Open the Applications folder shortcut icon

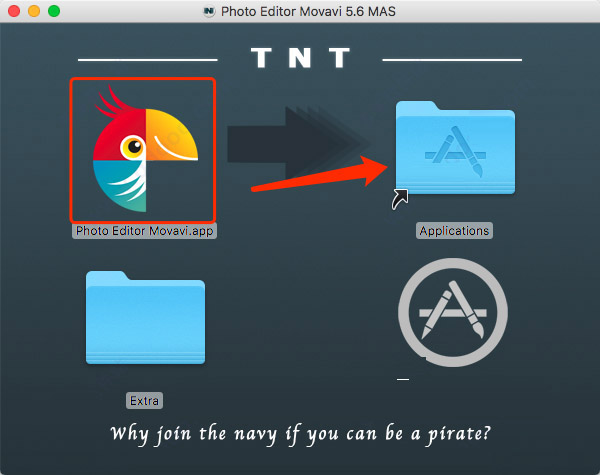coord(455,148)
